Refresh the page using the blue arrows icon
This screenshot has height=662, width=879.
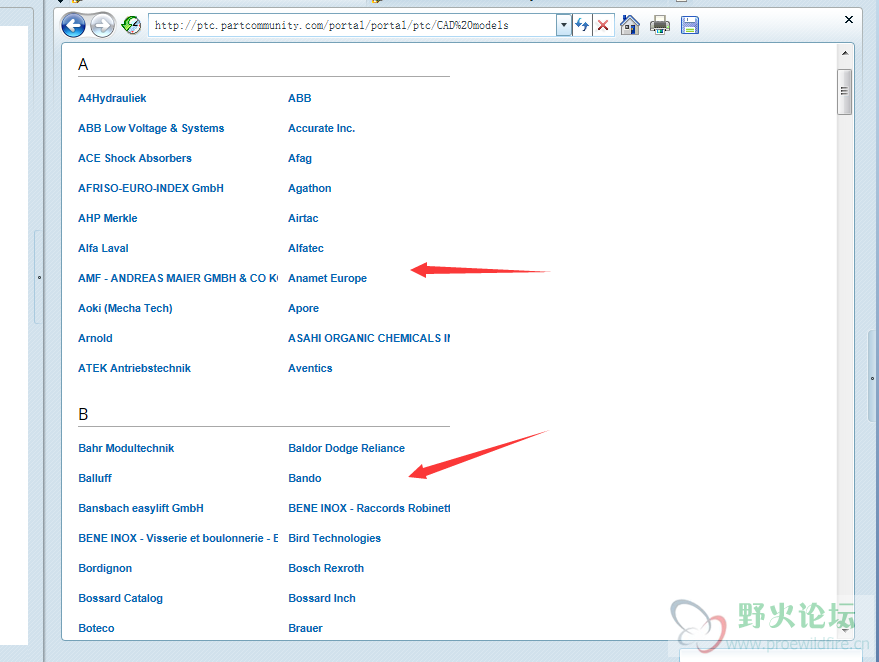click(x=582, y=25)
